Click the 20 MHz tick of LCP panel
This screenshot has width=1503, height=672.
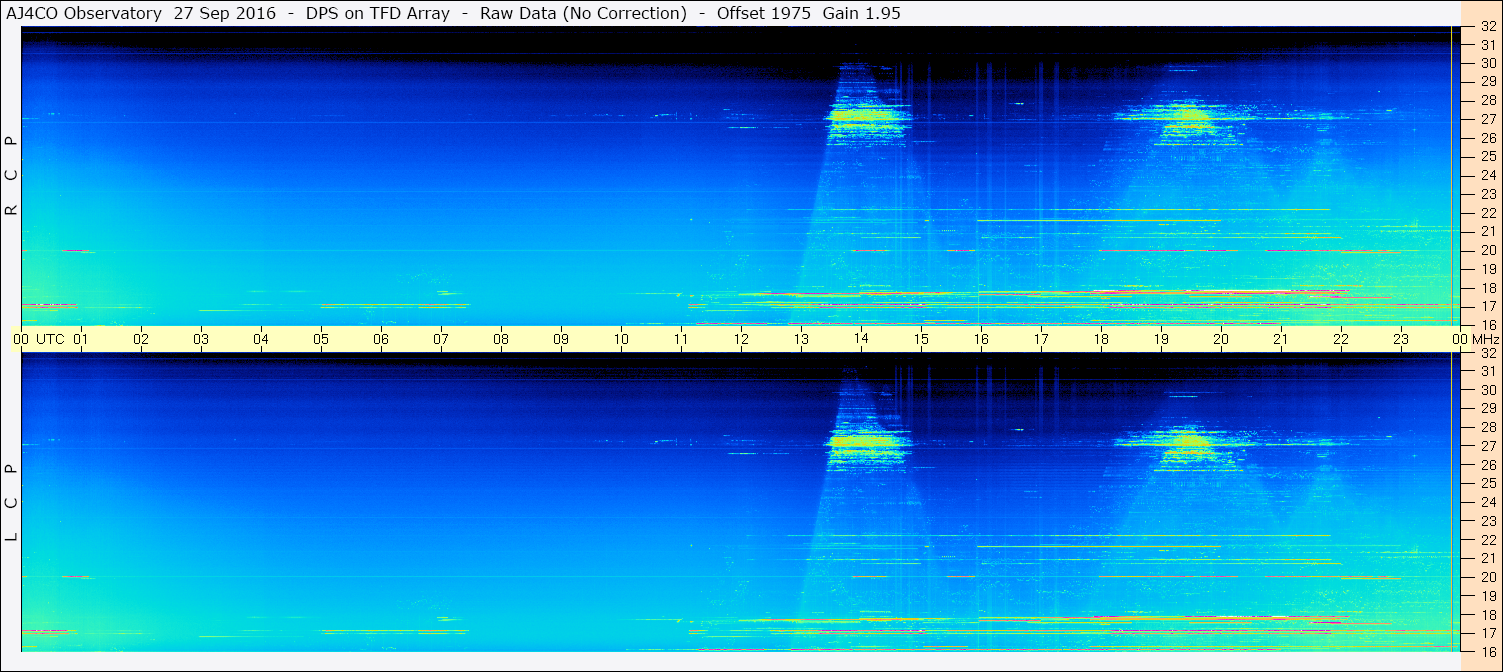tap(1488, 577)
